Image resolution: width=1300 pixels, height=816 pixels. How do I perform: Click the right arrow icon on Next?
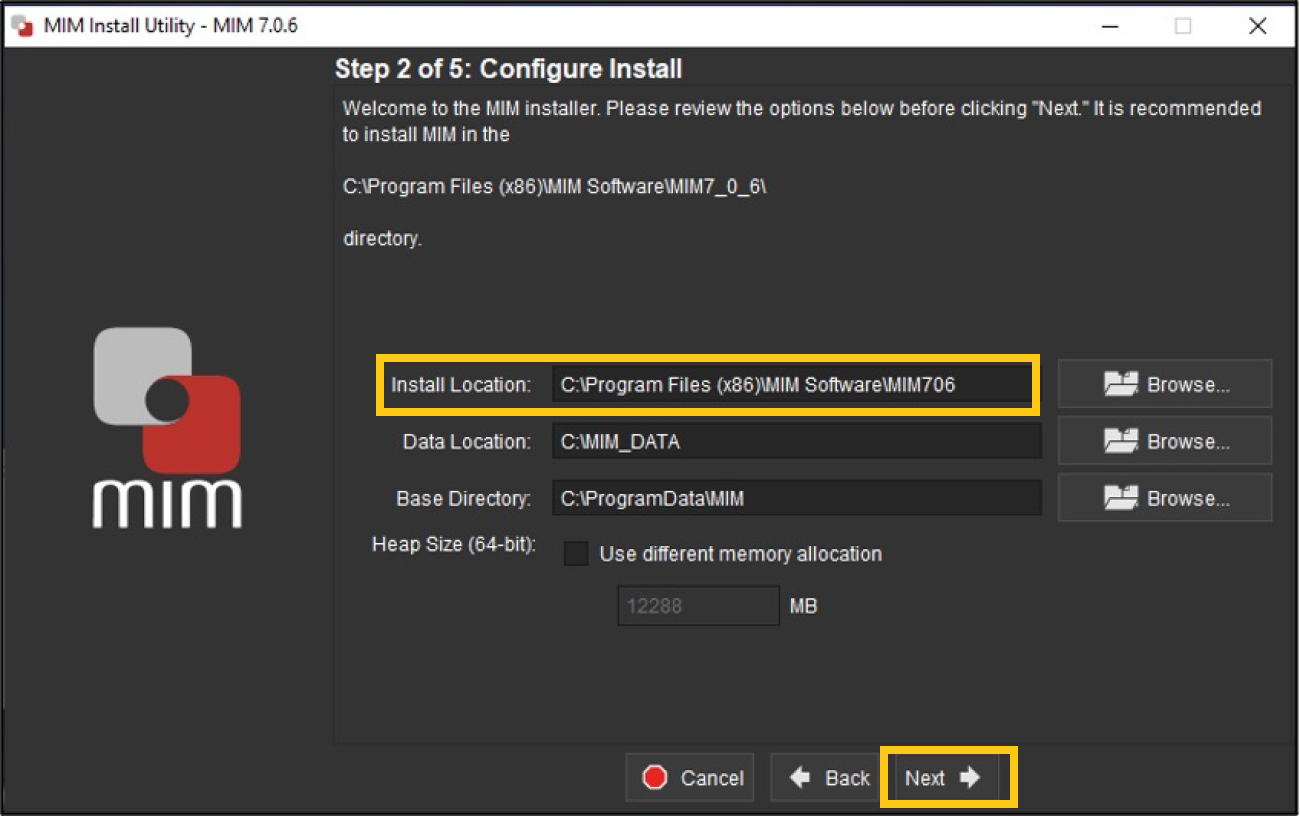pos(970,778)
